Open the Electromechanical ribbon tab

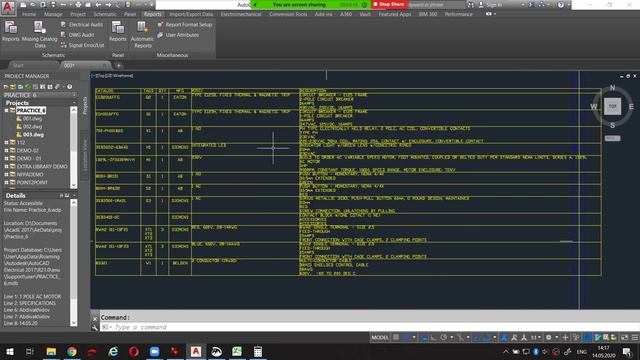pyautogui.click(x=241, y=14)
